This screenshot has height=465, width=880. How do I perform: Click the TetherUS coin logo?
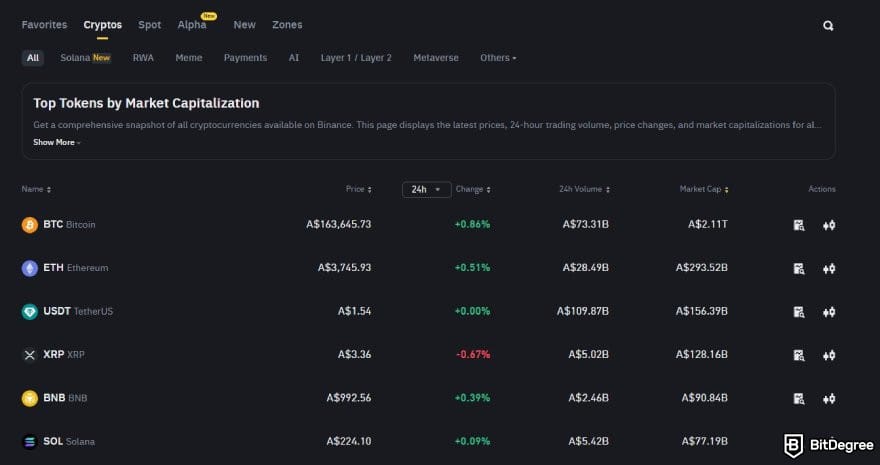(30, 311)
